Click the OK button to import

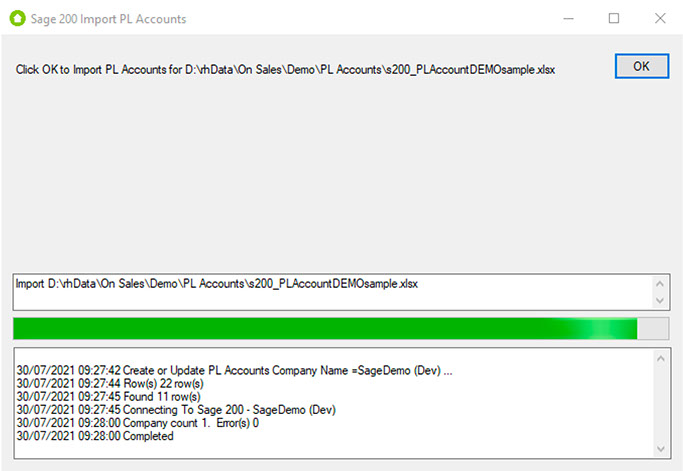pyautogui.click(x=642, y=66)
